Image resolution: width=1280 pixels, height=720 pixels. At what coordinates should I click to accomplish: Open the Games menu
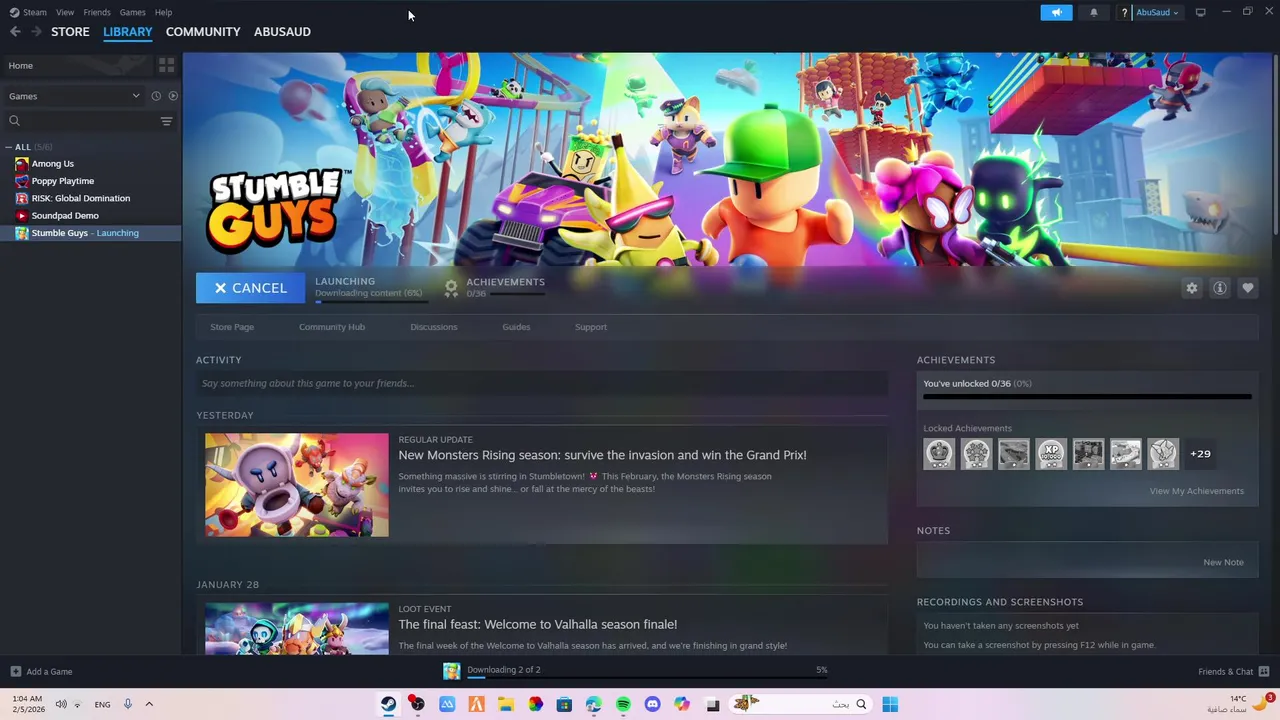pos(132,12)
